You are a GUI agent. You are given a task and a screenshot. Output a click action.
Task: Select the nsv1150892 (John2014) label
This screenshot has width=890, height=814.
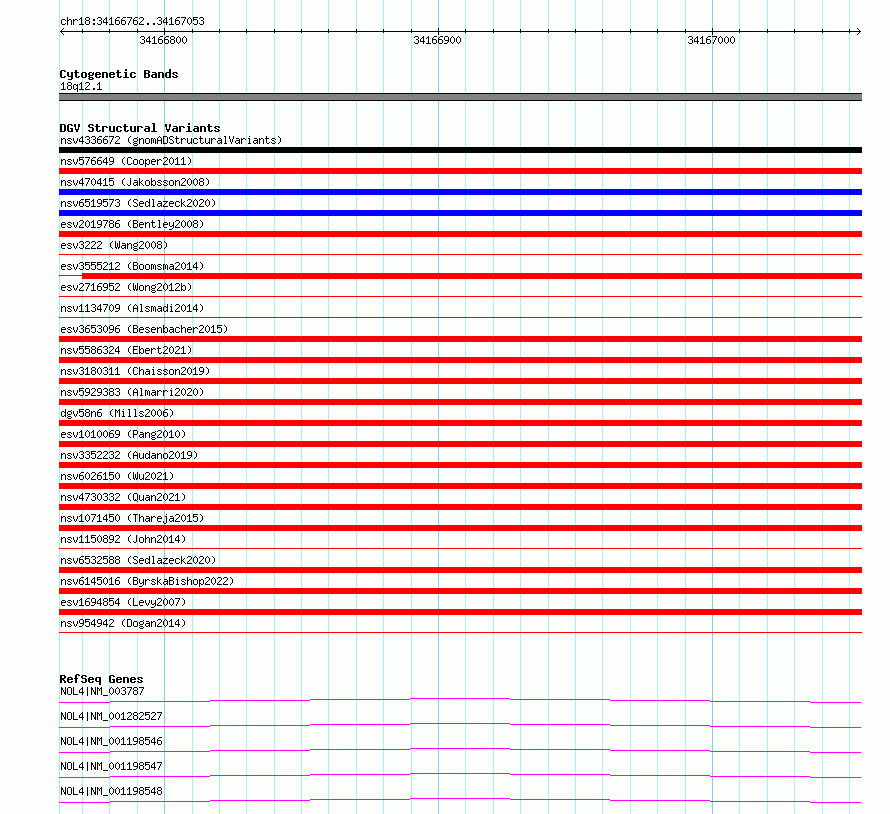coord(123,539)
